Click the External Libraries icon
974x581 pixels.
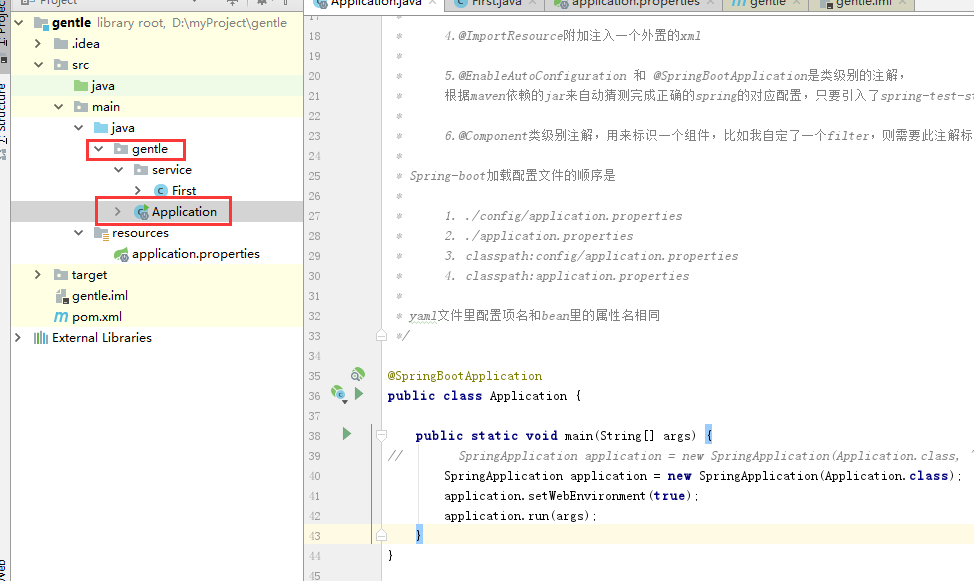click(41, 337)
